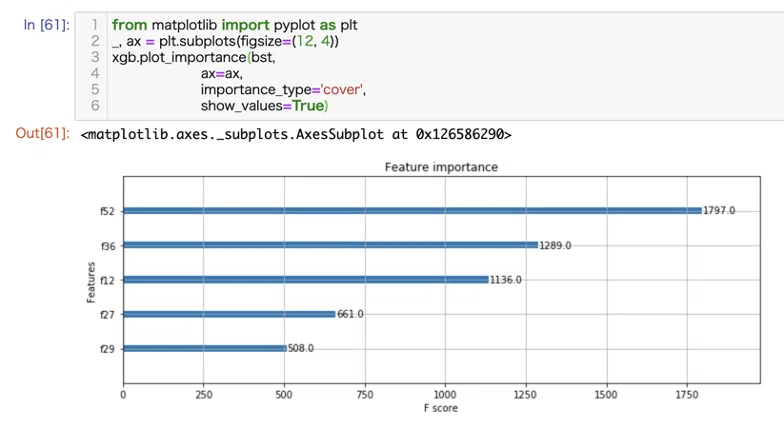
Task: Click the f52 y-axis tick label
Action: pyautogui.click(x=108, y=212)
